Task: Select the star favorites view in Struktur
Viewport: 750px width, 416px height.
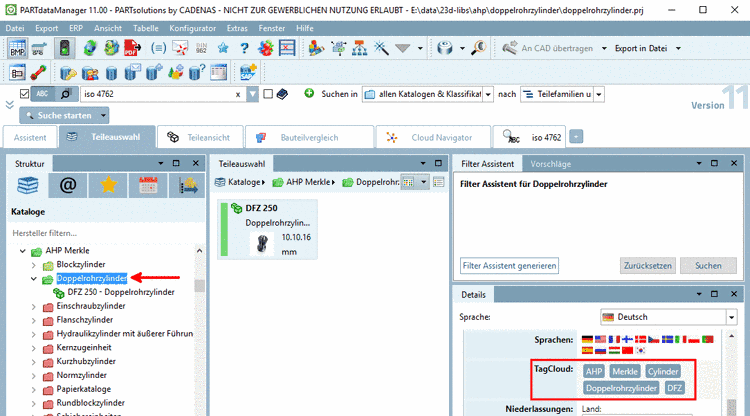Action: click(108, 185)
